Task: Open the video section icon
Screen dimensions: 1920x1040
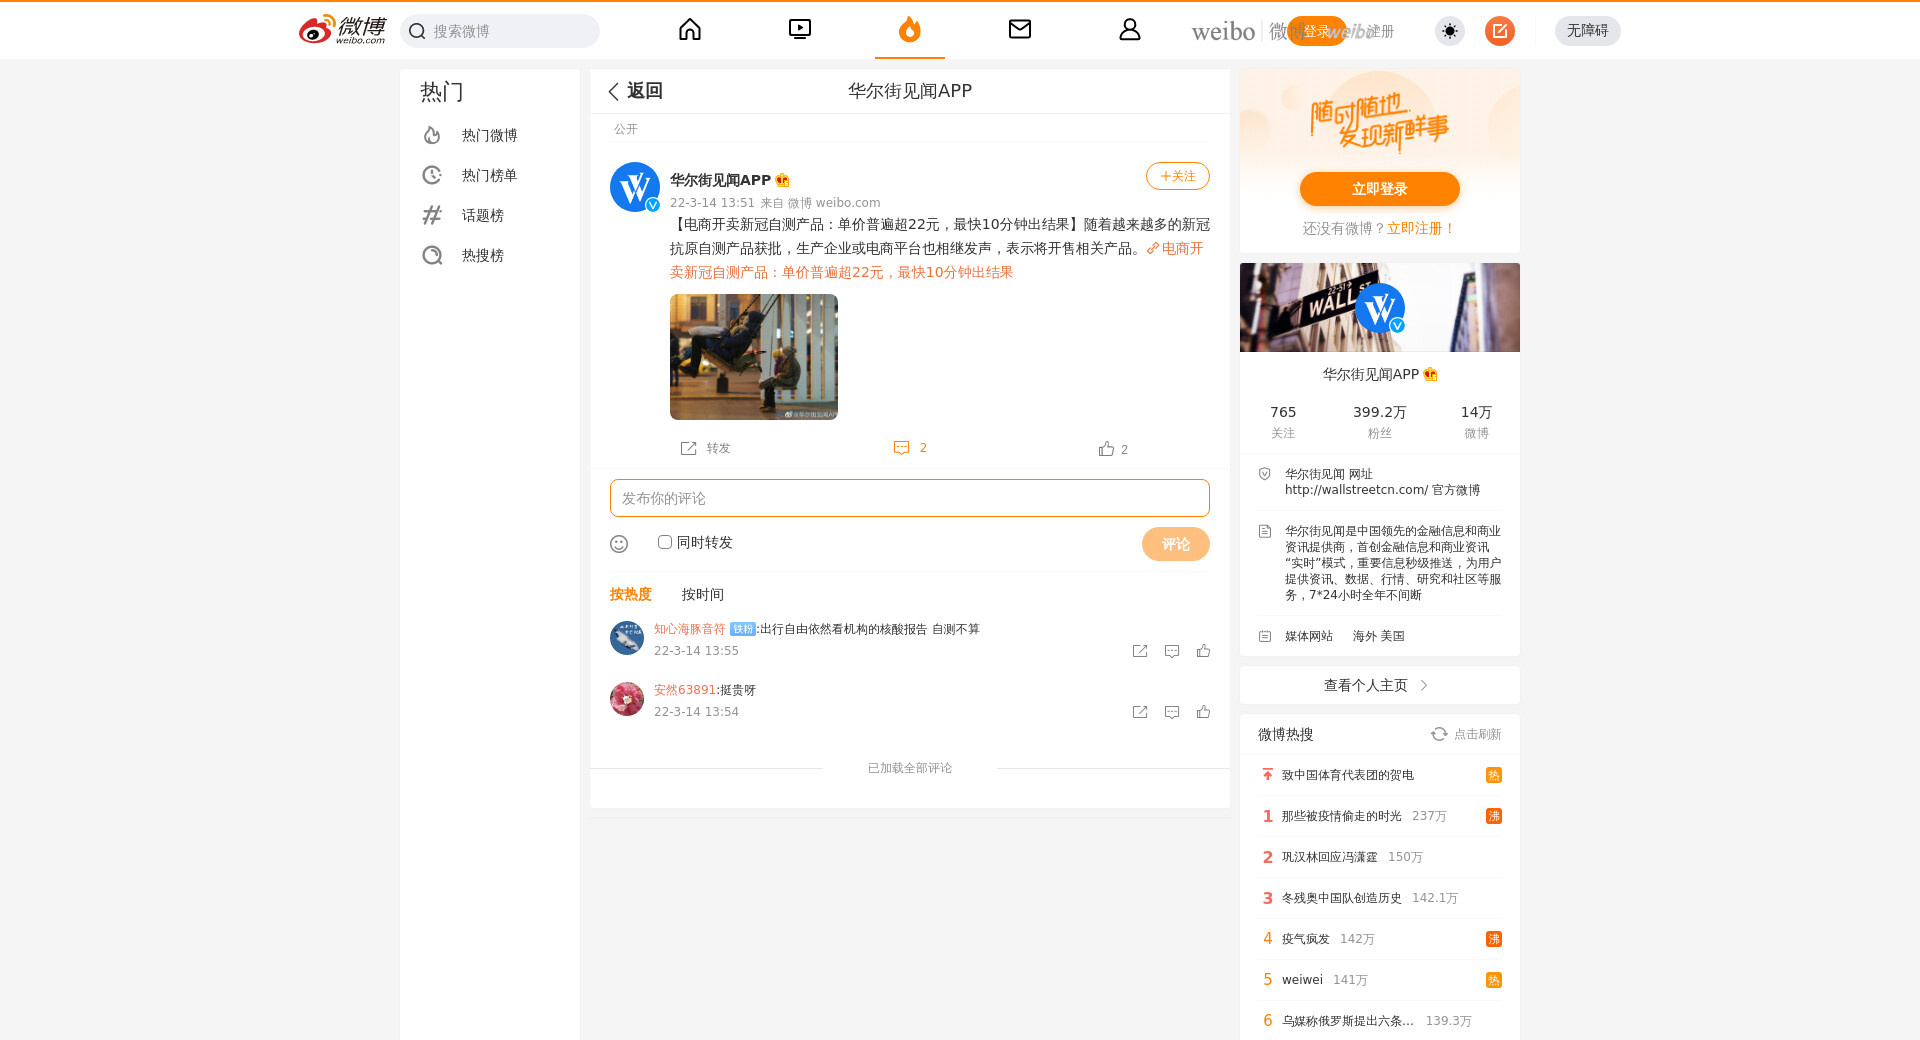Action: pos(800,30)
